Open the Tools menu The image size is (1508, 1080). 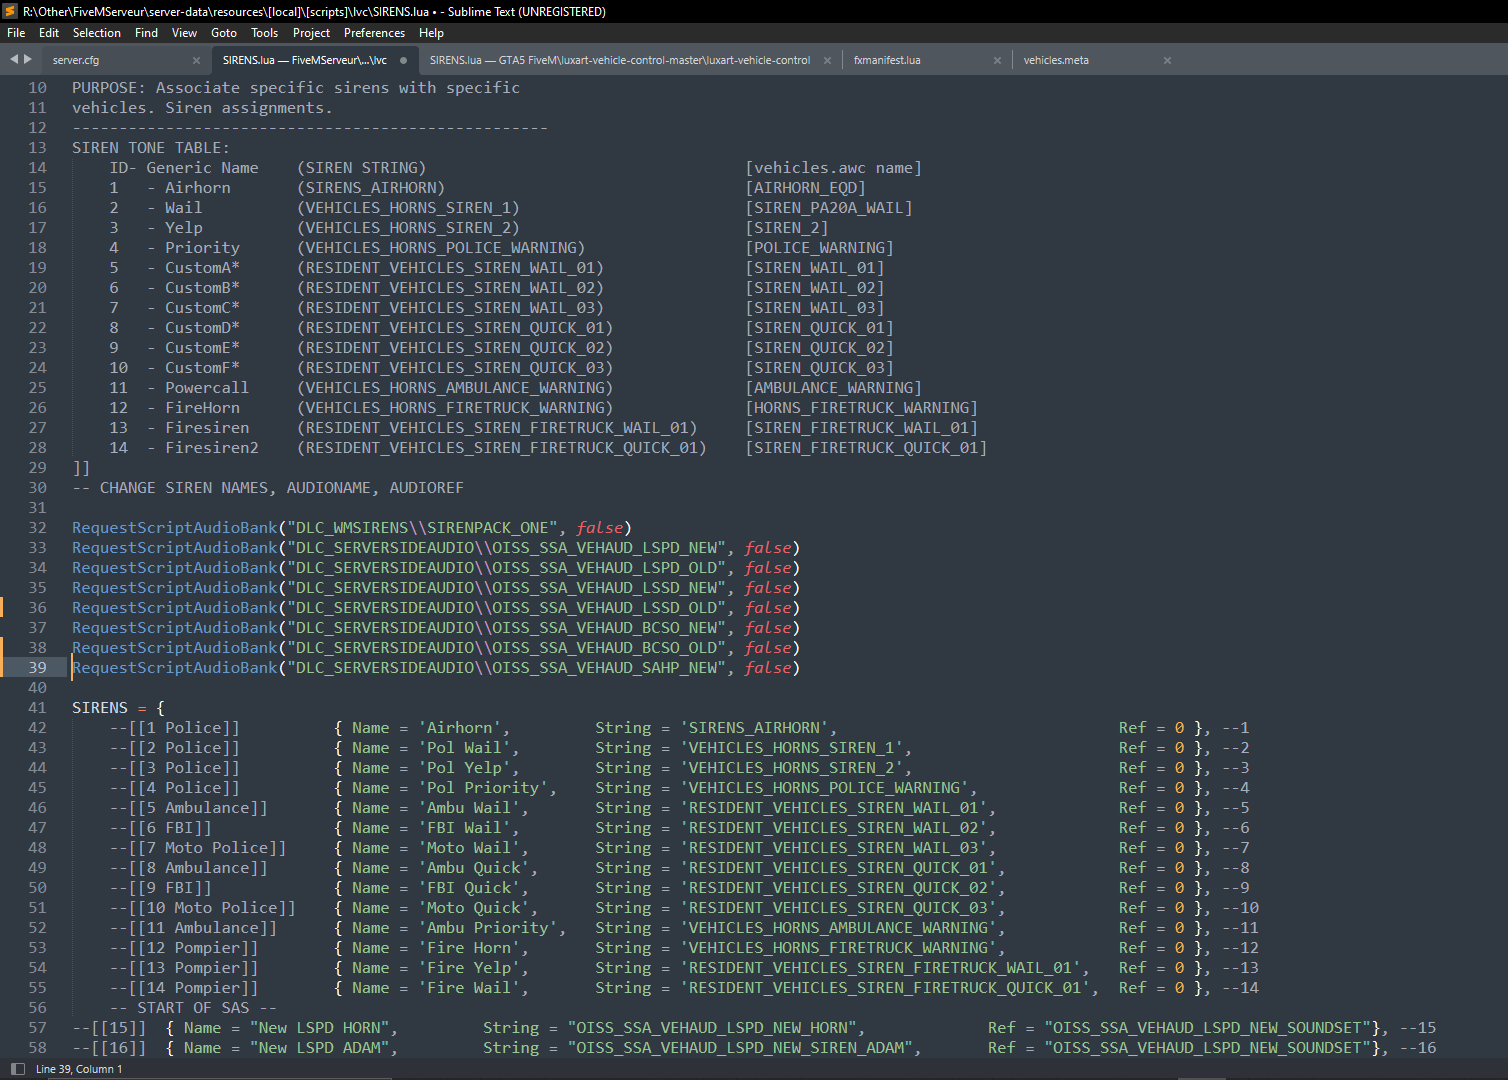click(264, 32)
